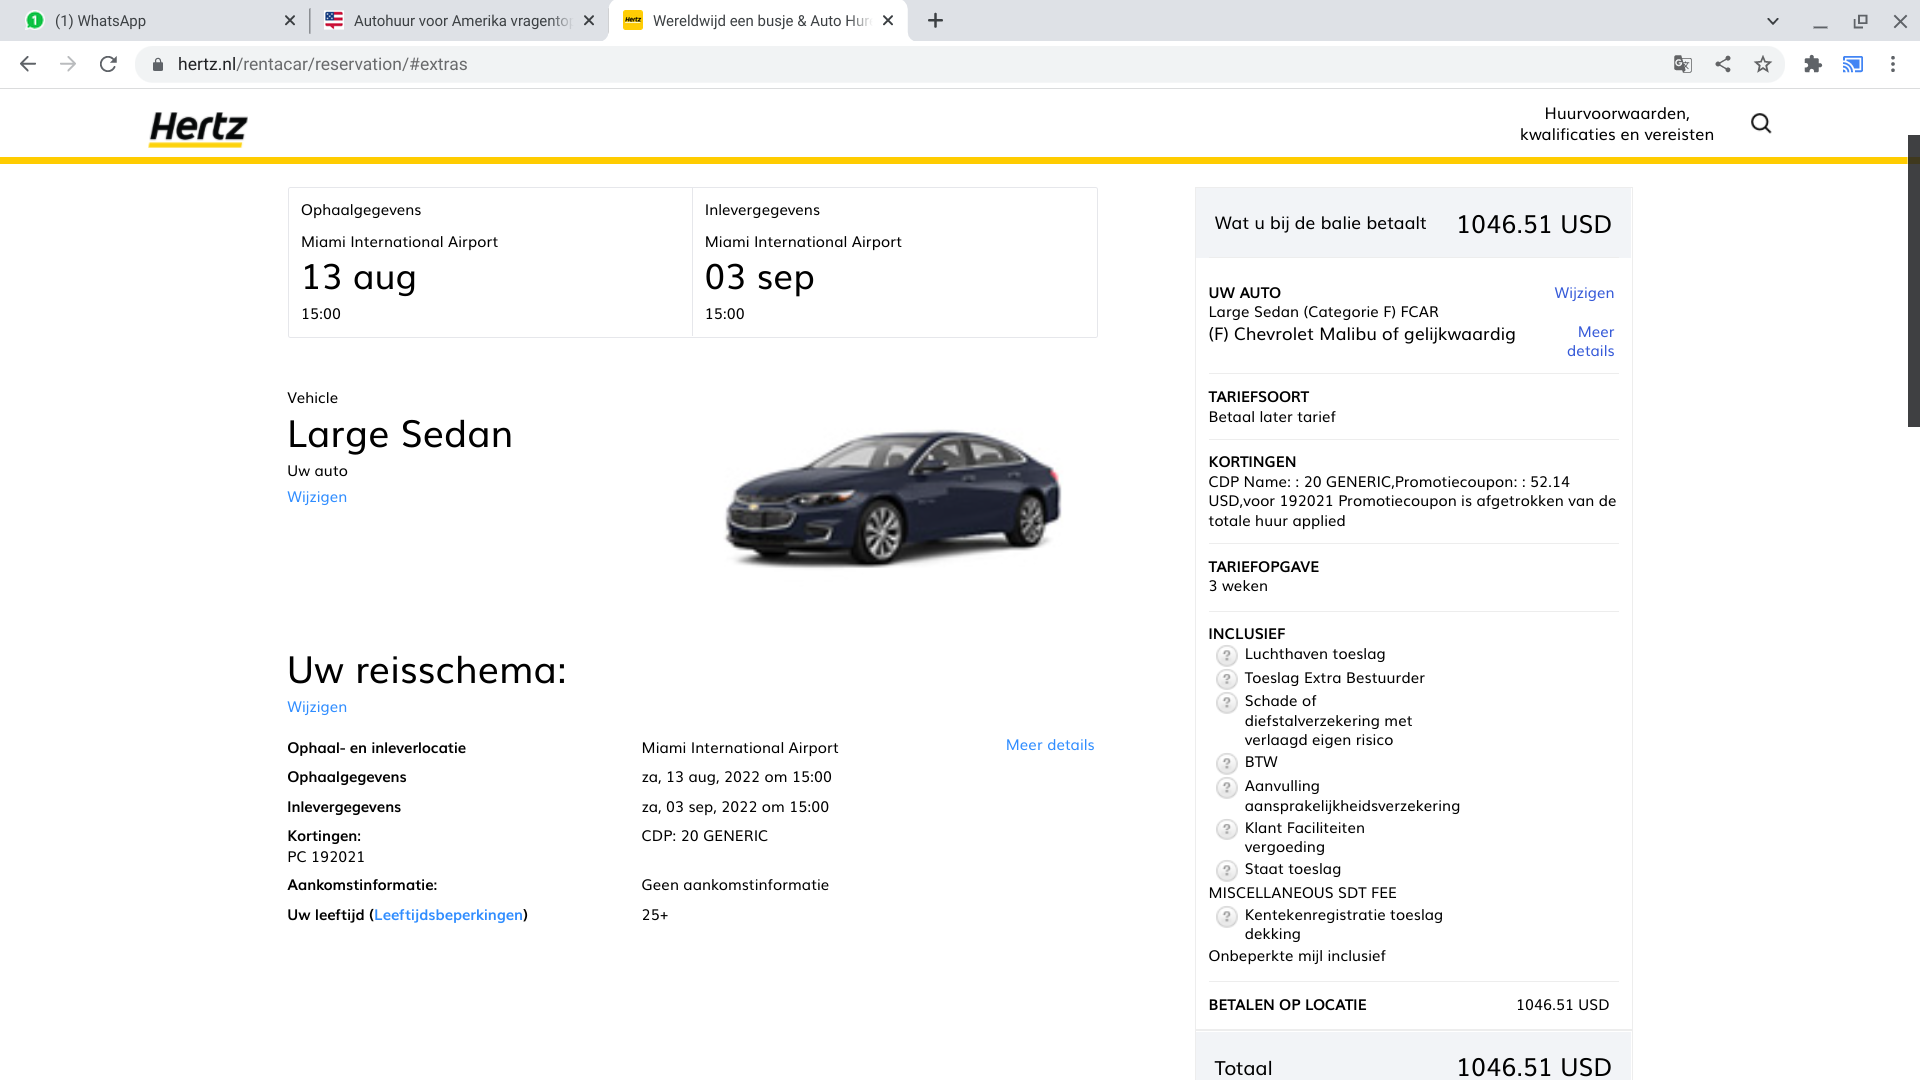Open Google Translate icon in address bar

[x=1682, y=64]
